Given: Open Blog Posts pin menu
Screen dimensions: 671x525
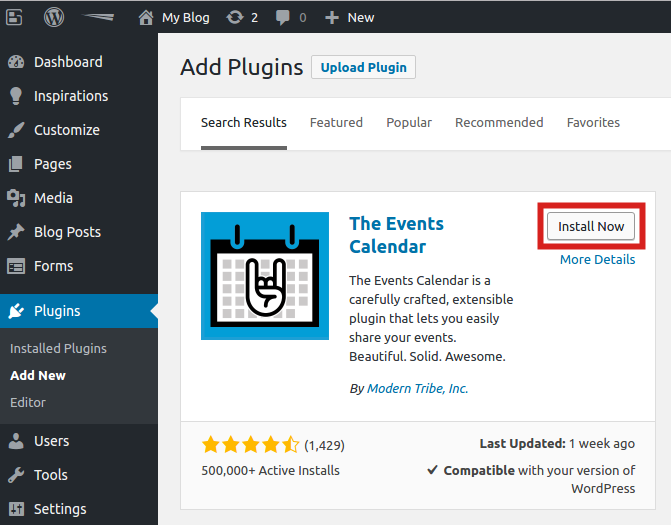Looking at the screenshot, I should click(x=67, y=232).
